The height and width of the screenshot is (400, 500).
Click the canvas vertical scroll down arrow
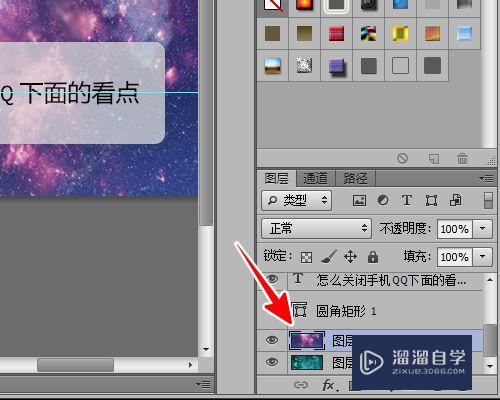point(206,349)
